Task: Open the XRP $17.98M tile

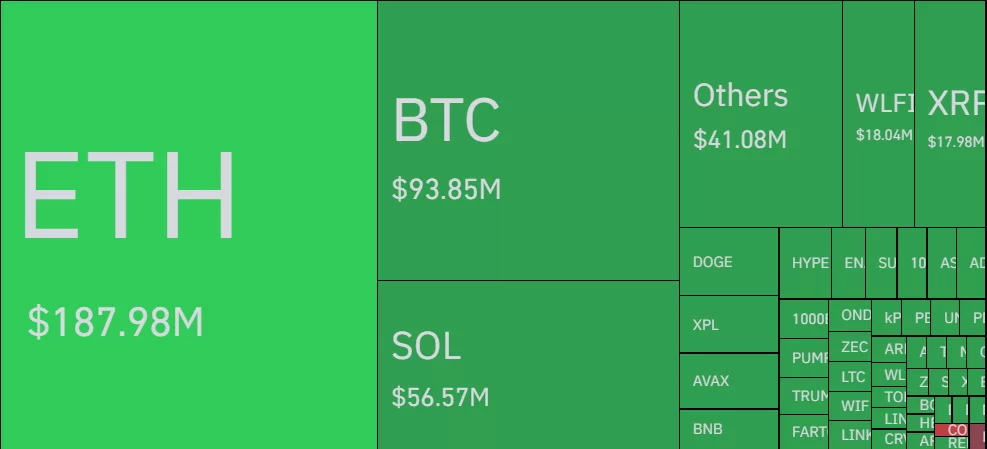Action: (x=950, y=113)
